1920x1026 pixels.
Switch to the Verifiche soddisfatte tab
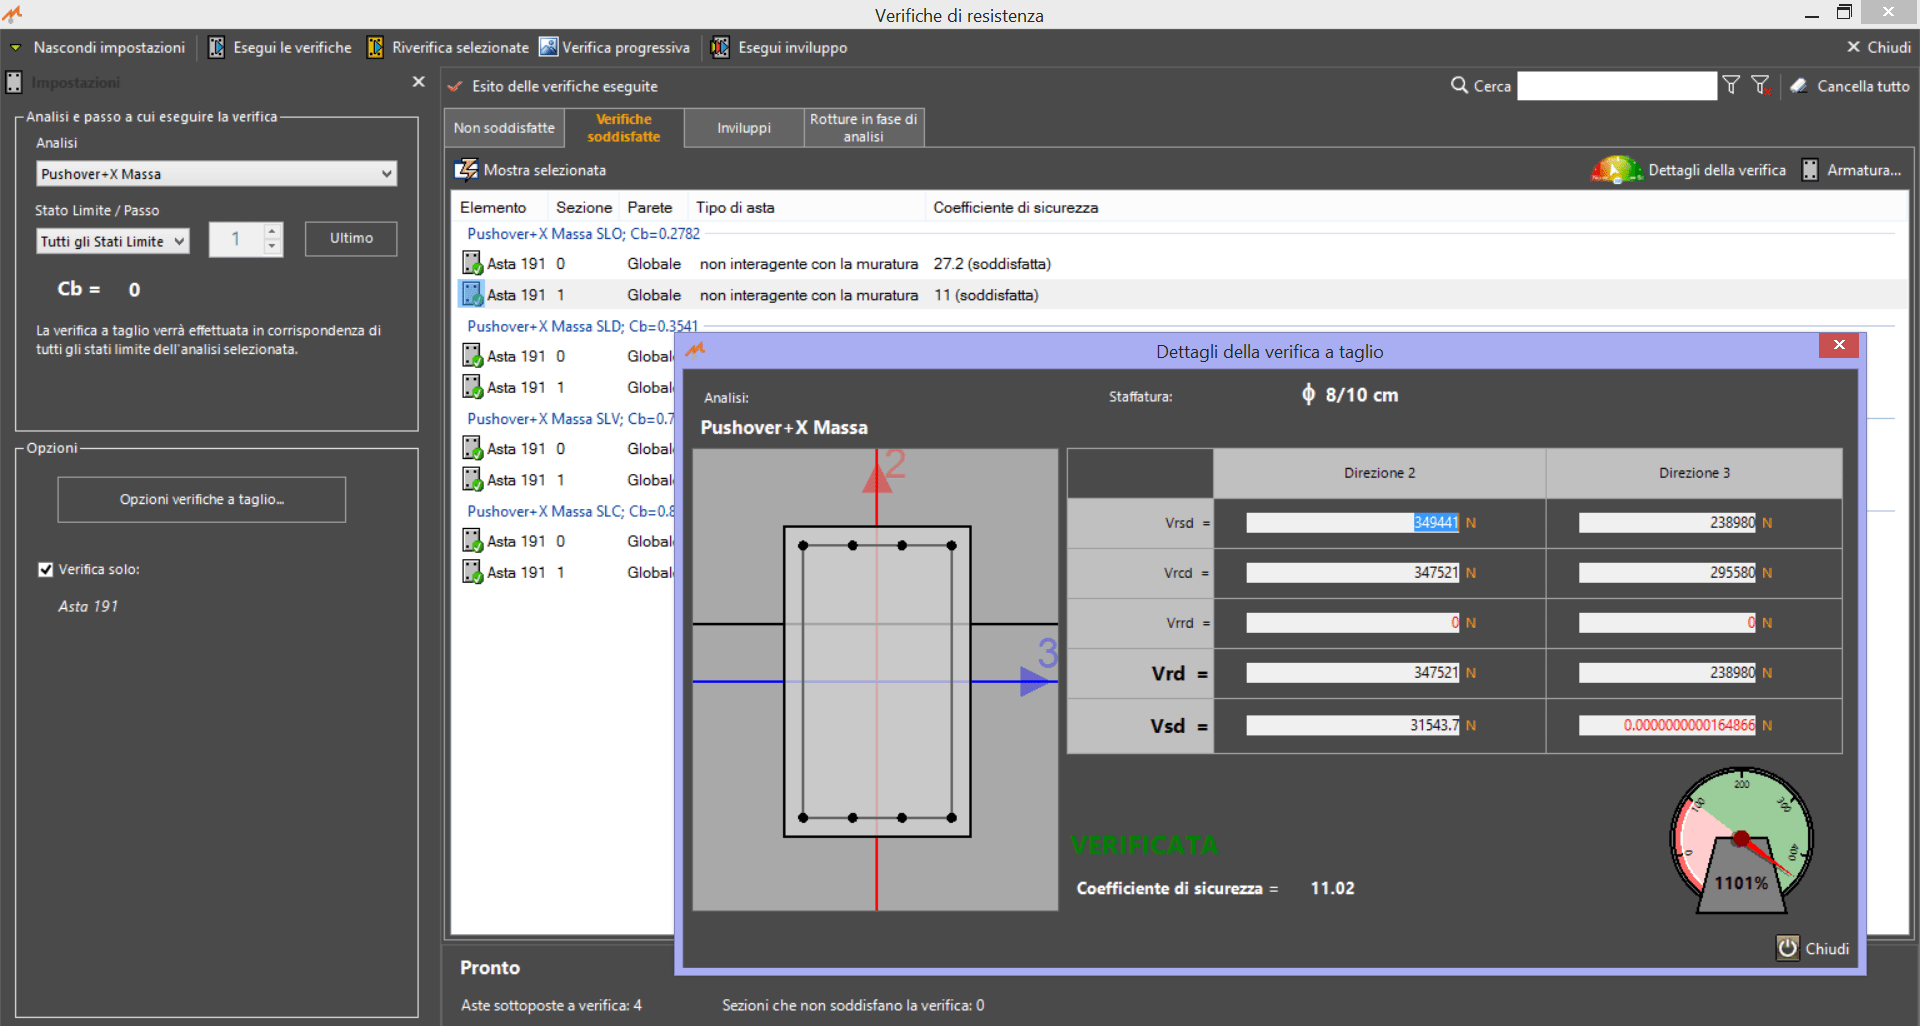[x=624, y=128]
